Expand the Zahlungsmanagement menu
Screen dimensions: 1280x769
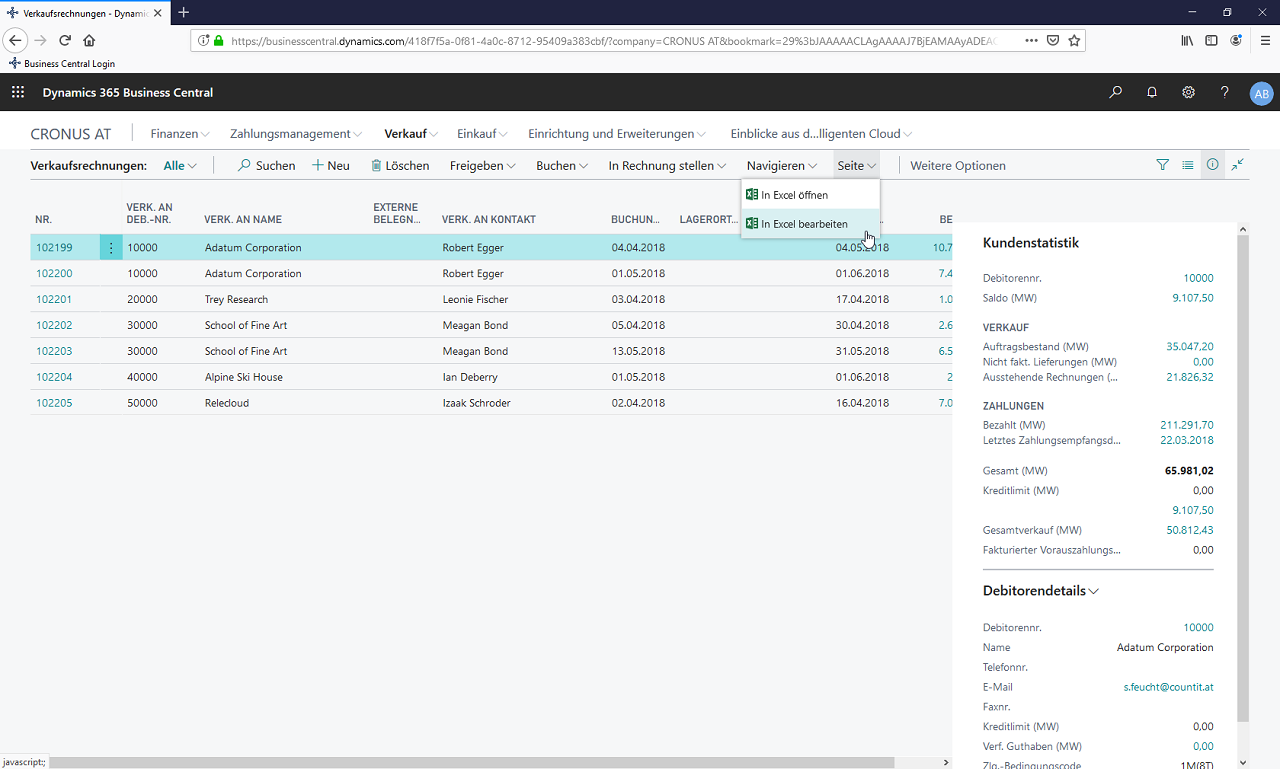[x=297, y=134]
